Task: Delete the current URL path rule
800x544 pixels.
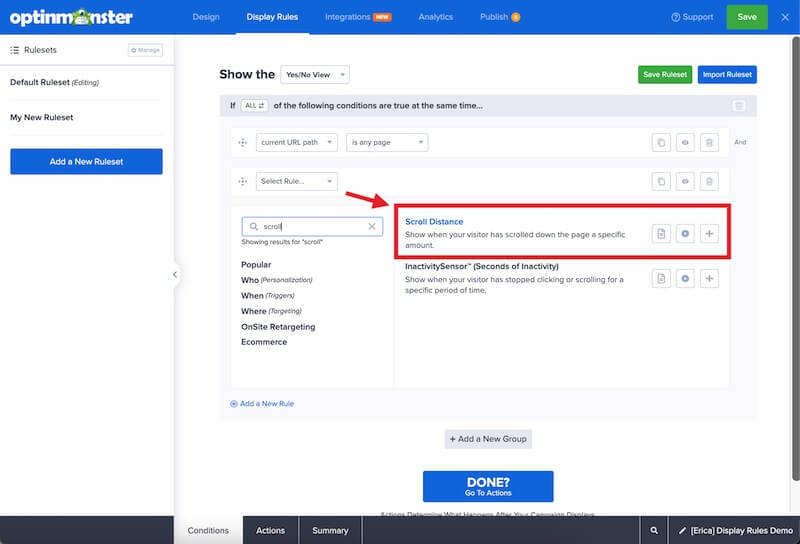Action: 709,143
